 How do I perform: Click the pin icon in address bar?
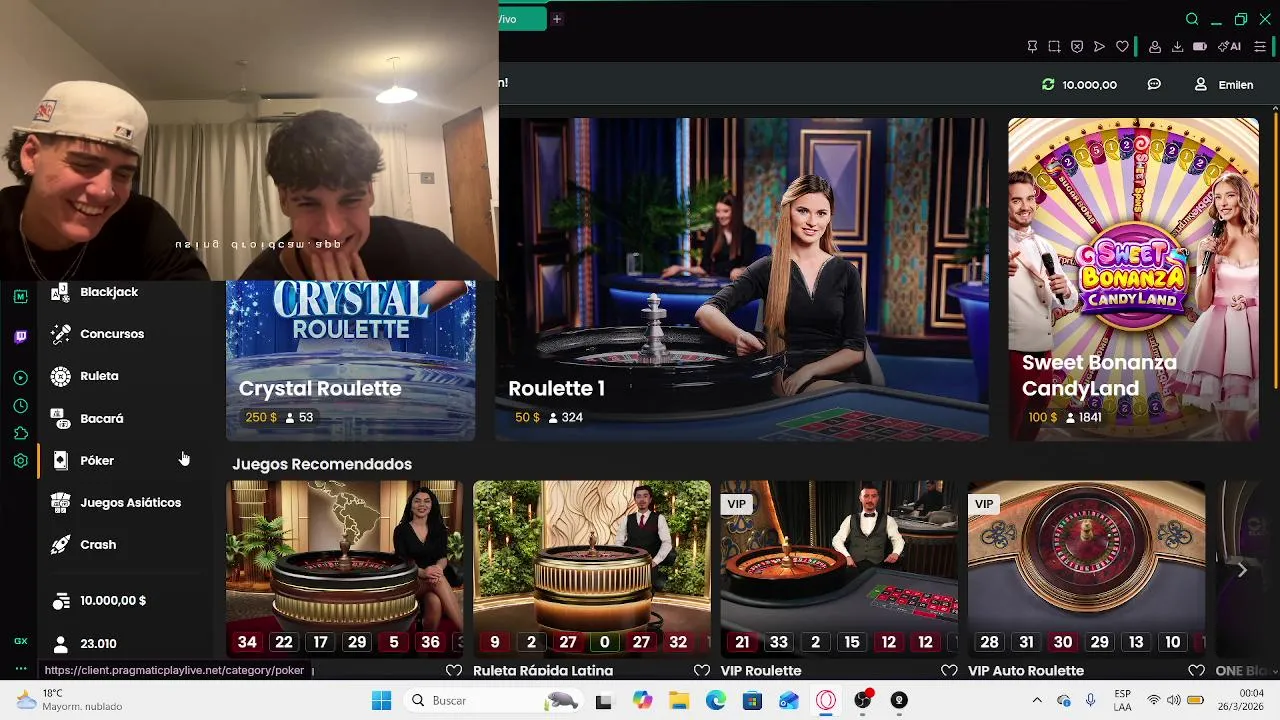point(1032,47)
